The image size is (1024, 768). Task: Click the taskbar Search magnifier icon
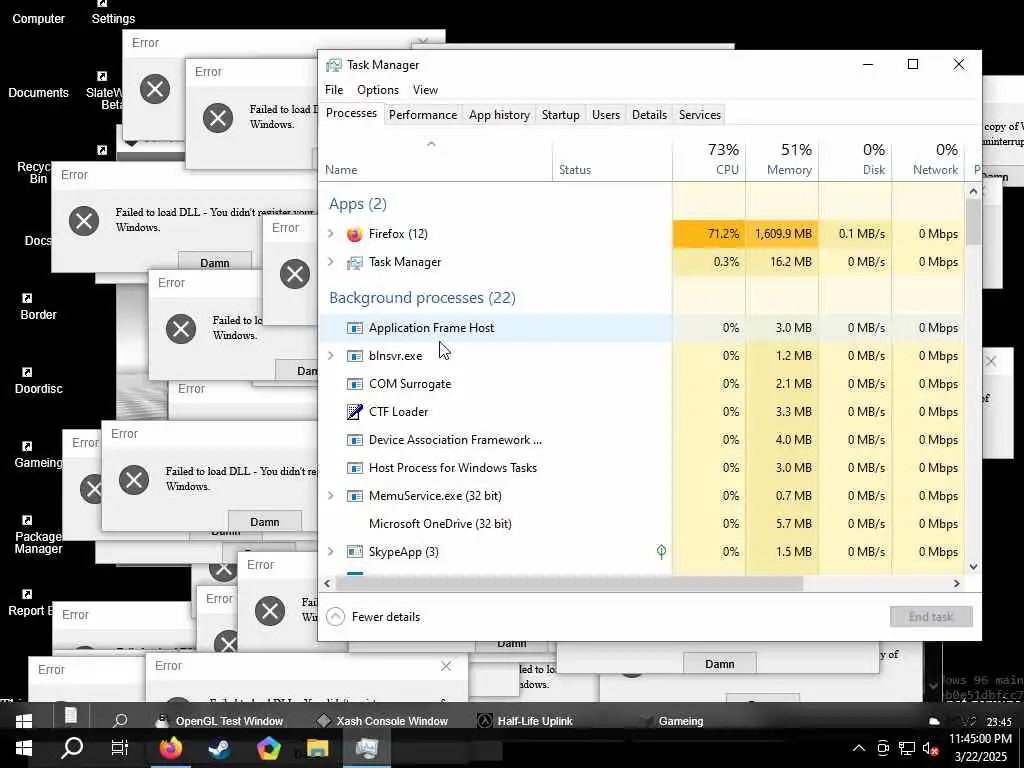pyautogui.click(x=72, y=748)
